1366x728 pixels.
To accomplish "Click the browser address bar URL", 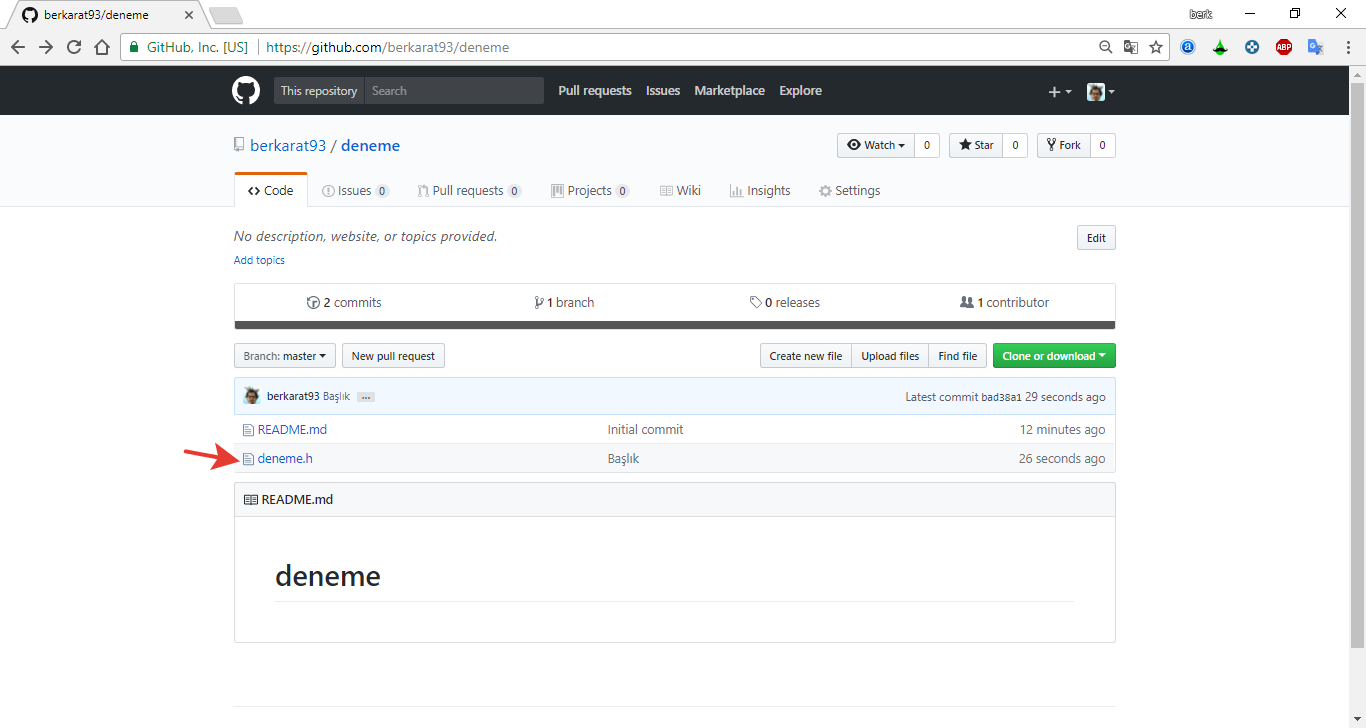I will 388,47.
